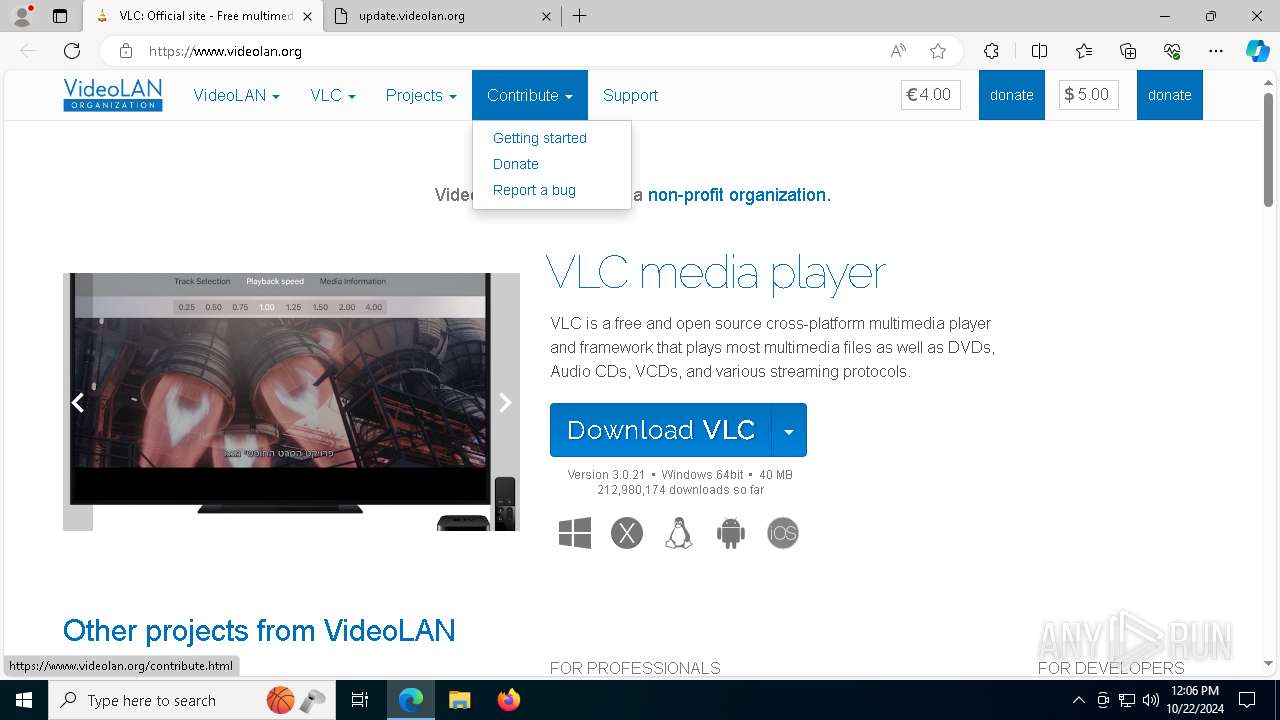The width and height of the screenshot is (1280, 720).
Task: Select Donate in the Contribute menu
Action: [516, 164]
